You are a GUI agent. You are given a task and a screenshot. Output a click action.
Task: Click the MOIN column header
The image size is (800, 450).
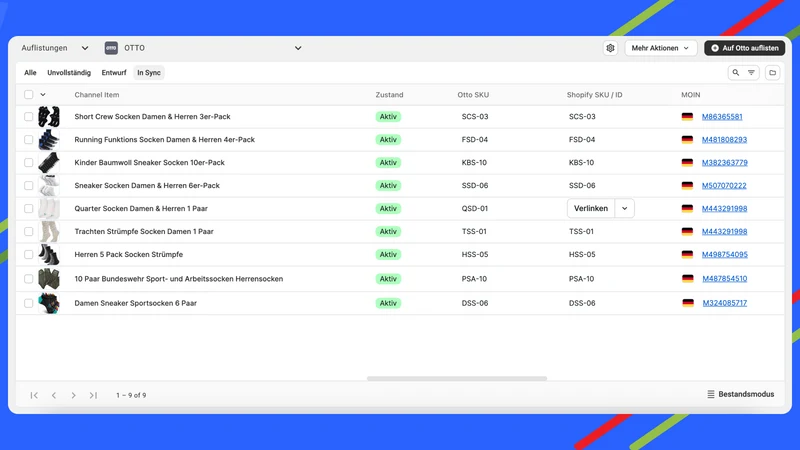pyautogui.click(x=690, y=95)
